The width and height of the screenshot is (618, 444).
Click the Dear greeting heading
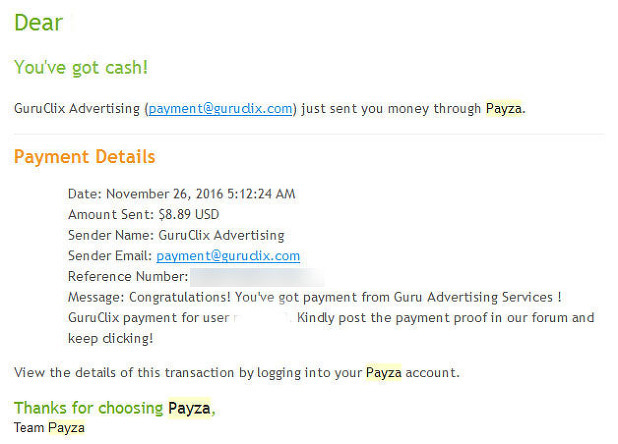click(x=38, y=22)
